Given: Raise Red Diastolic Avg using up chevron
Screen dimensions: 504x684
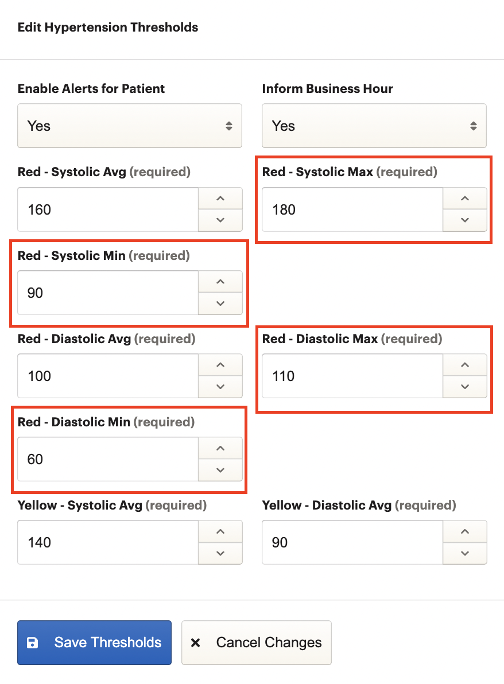Looking at the screenshot, I should point(220,365).
